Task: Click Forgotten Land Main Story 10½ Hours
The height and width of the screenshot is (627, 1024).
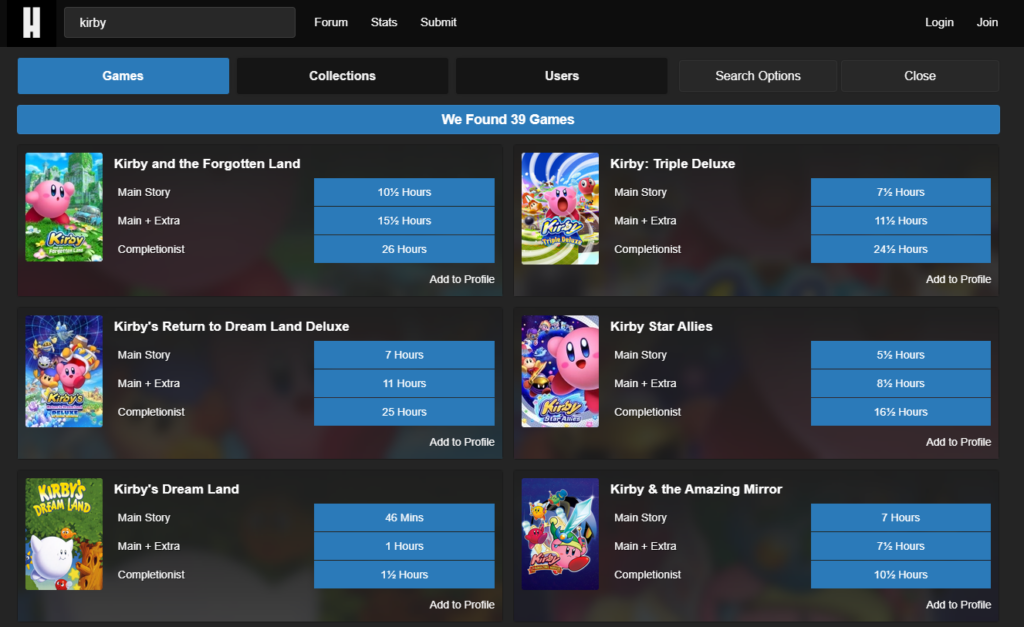Action: [x=404, y=192]
